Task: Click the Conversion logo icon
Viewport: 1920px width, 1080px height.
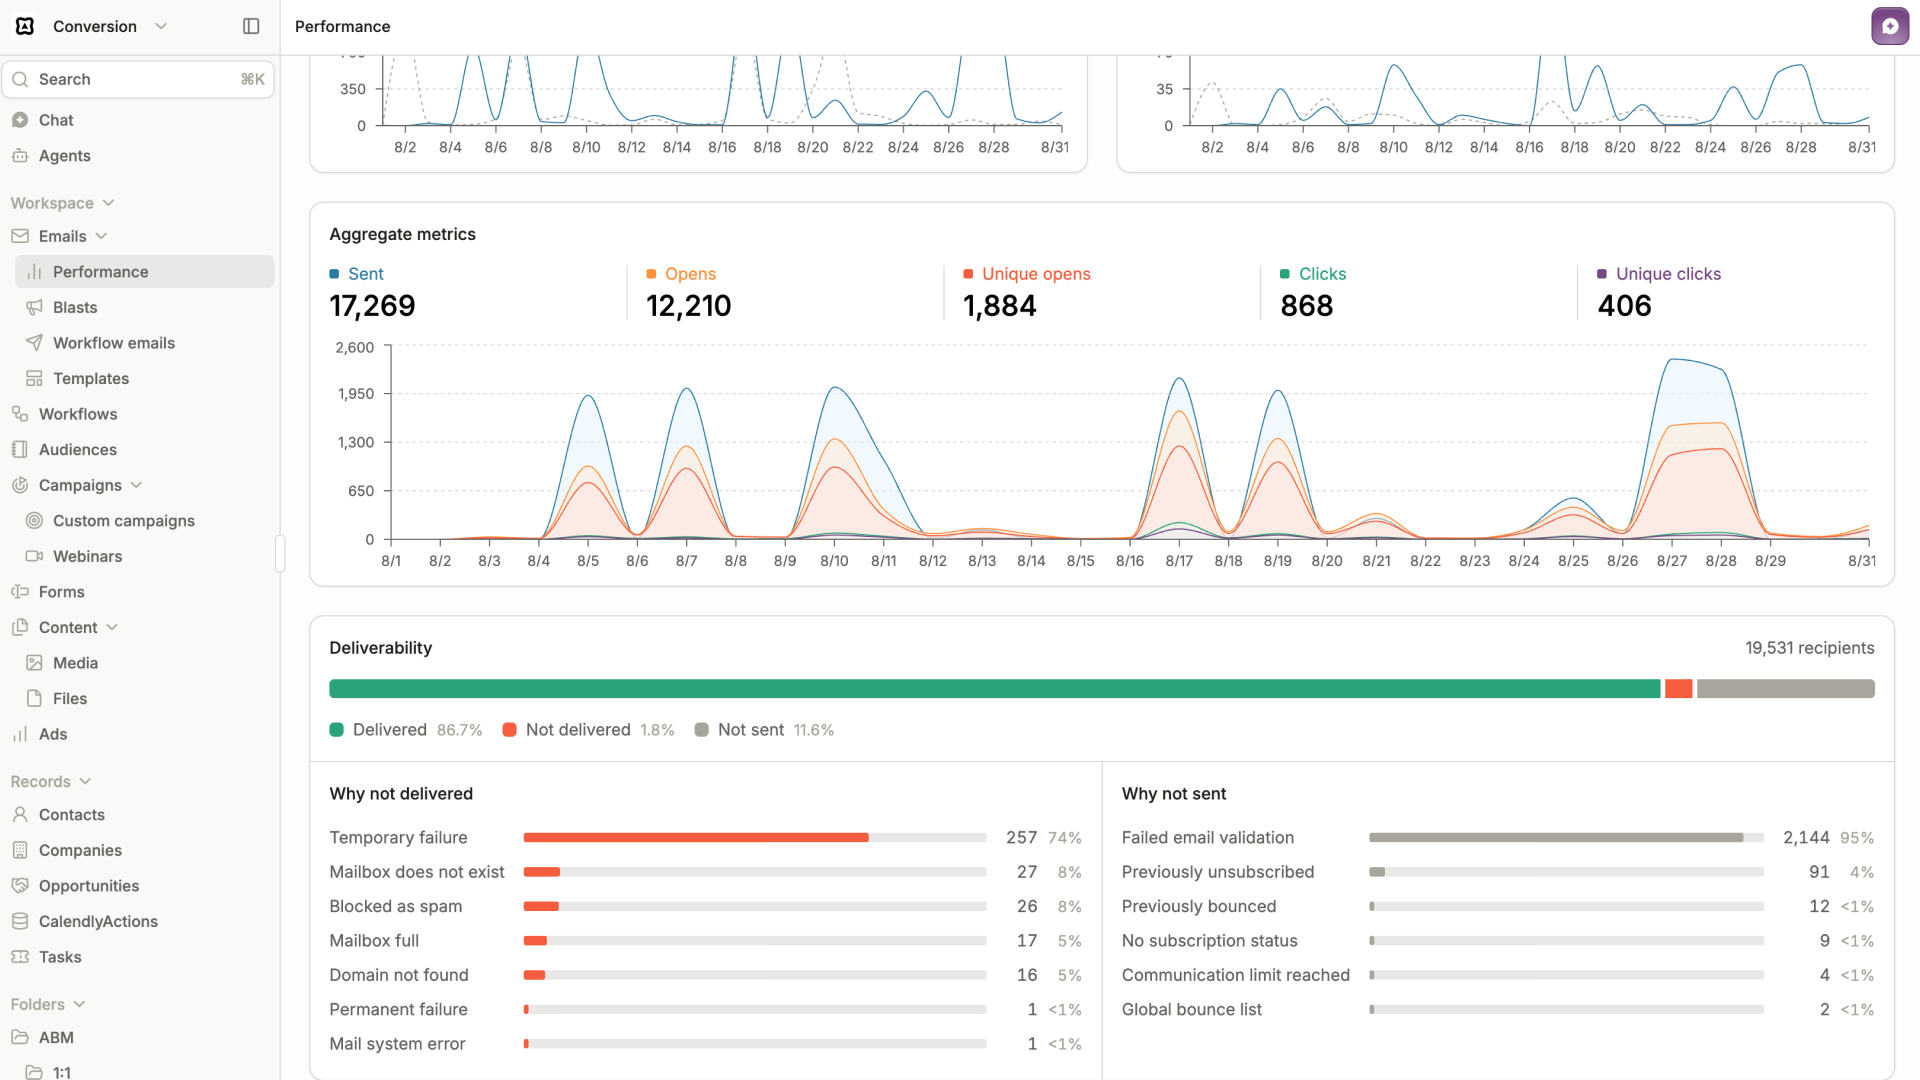Action: coord(25,26)
